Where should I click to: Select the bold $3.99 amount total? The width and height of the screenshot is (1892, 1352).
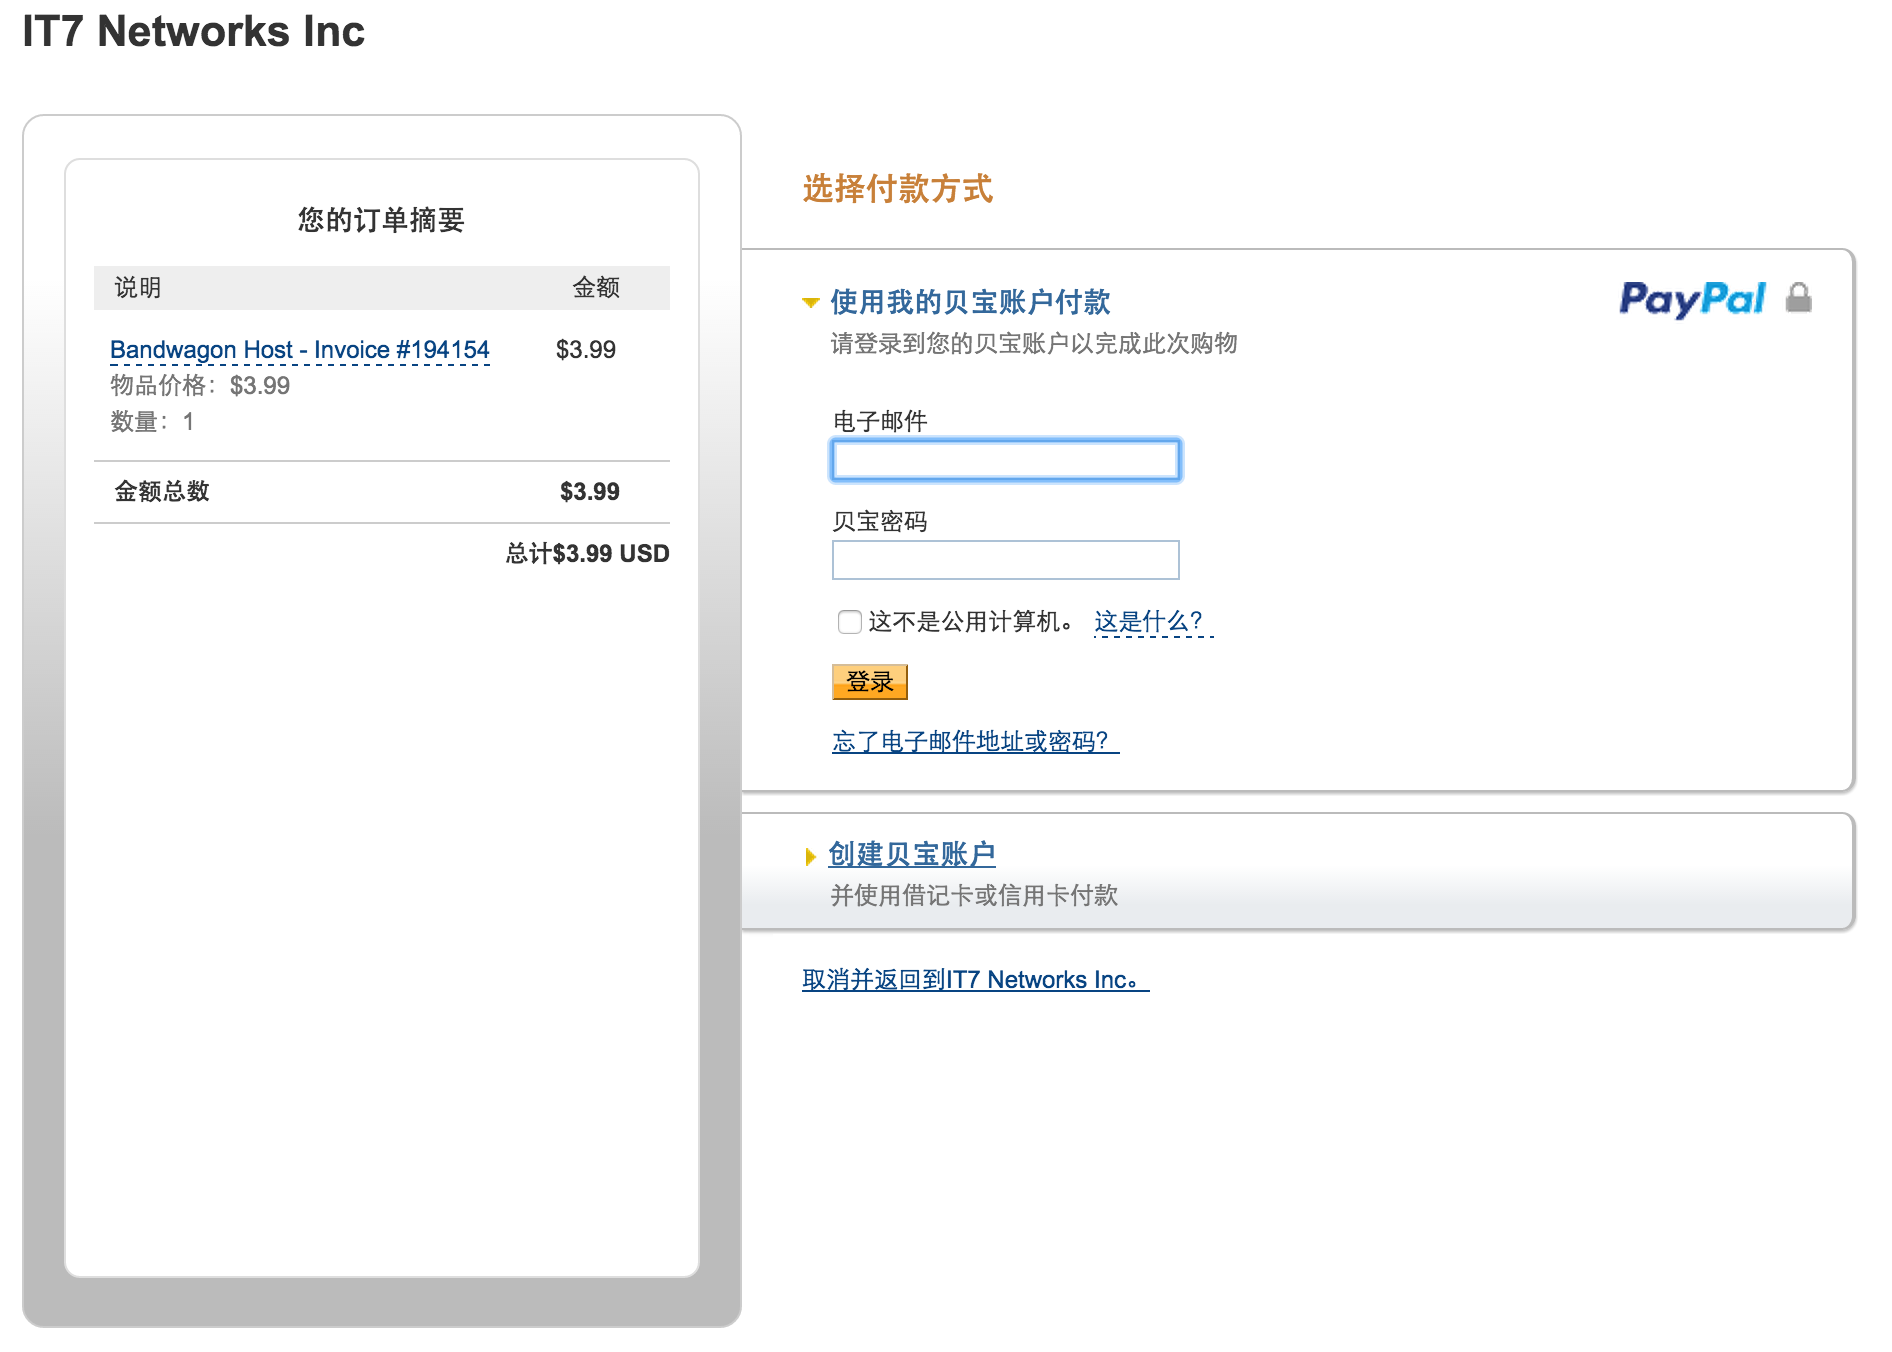590,492
